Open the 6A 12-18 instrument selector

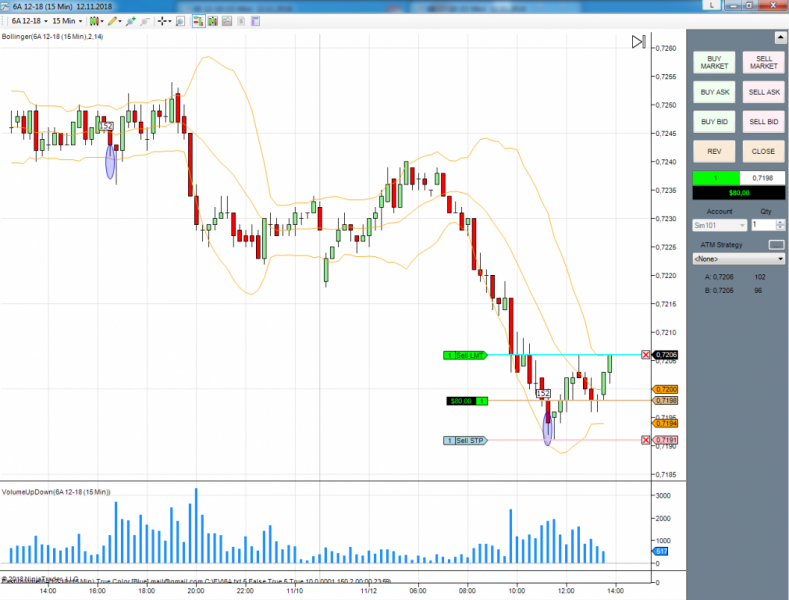click(29, 21)
